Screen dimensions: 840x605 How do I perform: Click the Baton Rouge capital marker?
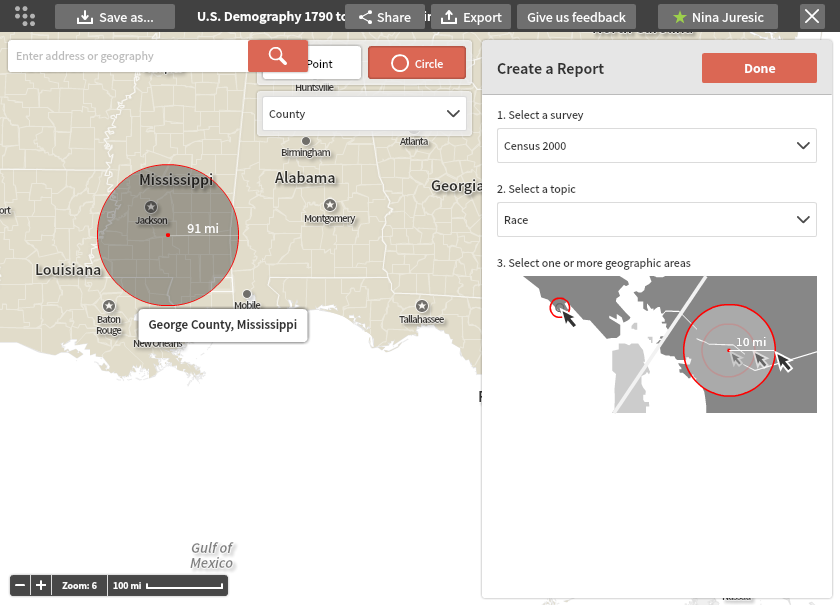coord(109,306)
